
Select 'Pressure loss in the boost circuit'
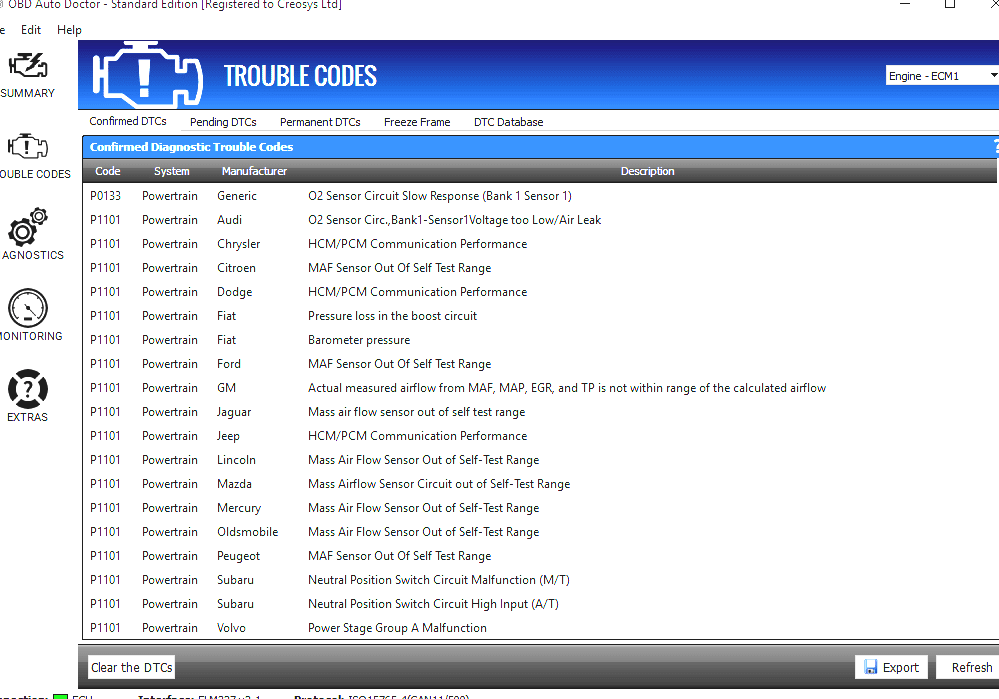tap(392, 316)
